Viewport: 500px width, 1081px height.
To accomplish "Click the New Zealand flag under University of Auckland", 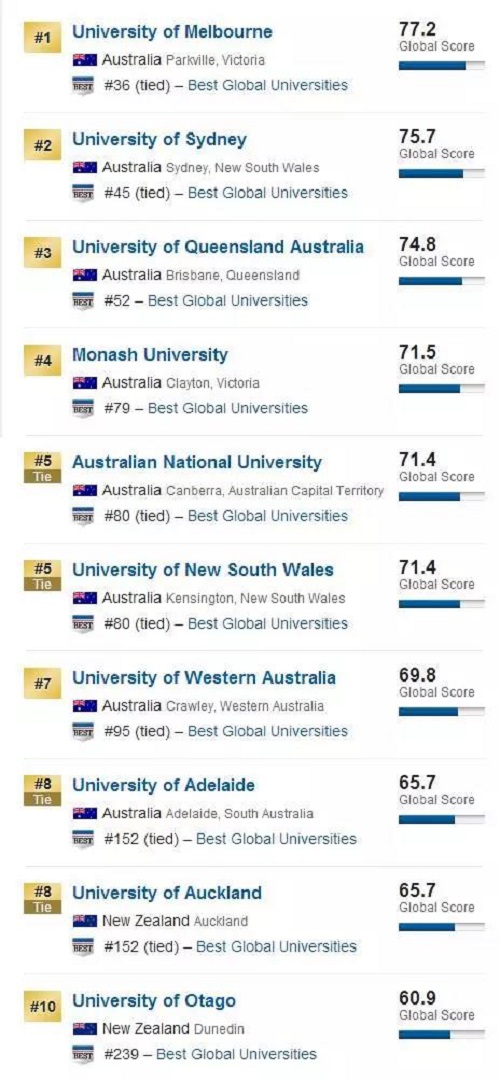I will pos(84,920).
